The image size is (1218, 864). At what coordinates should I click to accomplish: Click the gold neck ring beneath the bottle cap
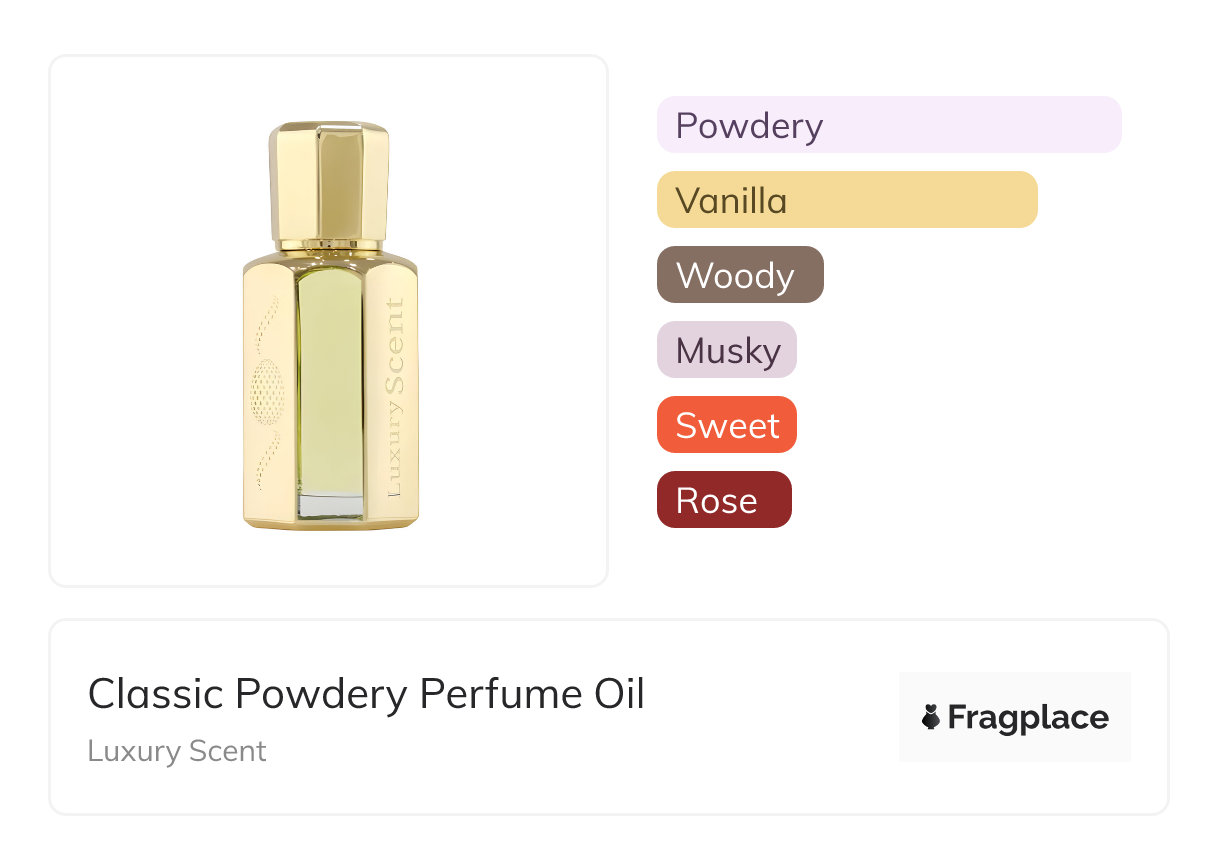[x=329, y=244]
